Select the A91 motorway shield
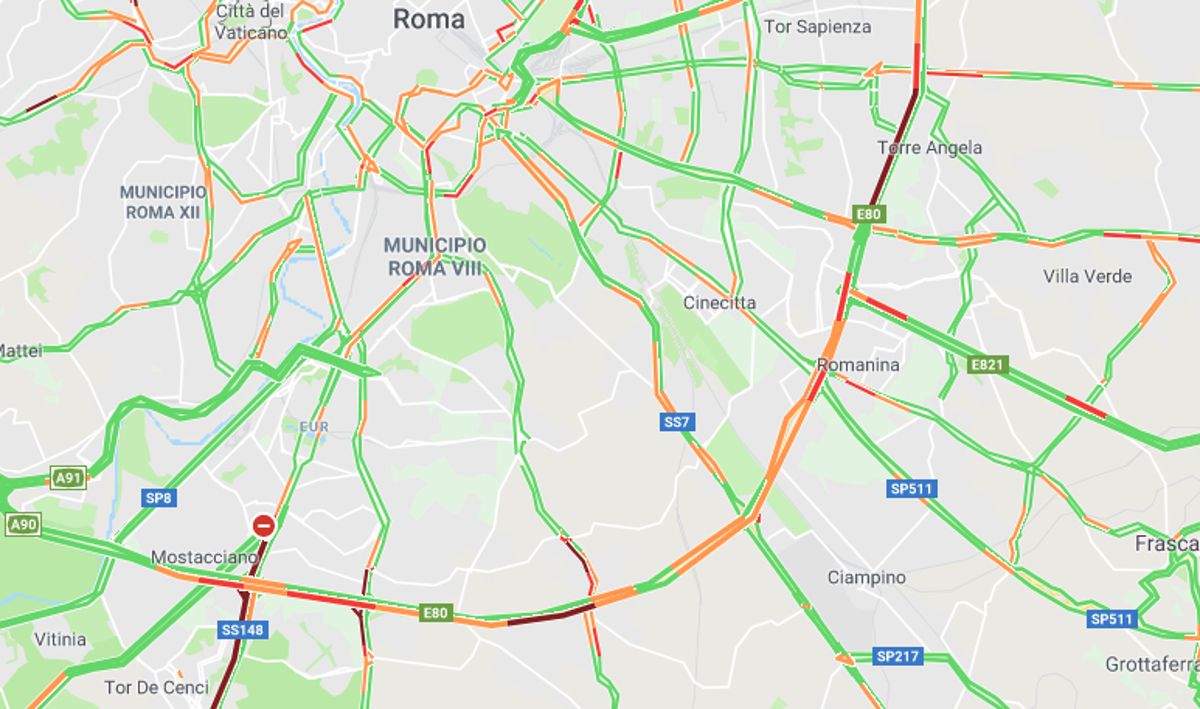The width and height of the screenshot is (1200, 709). (x=68, y=479)
